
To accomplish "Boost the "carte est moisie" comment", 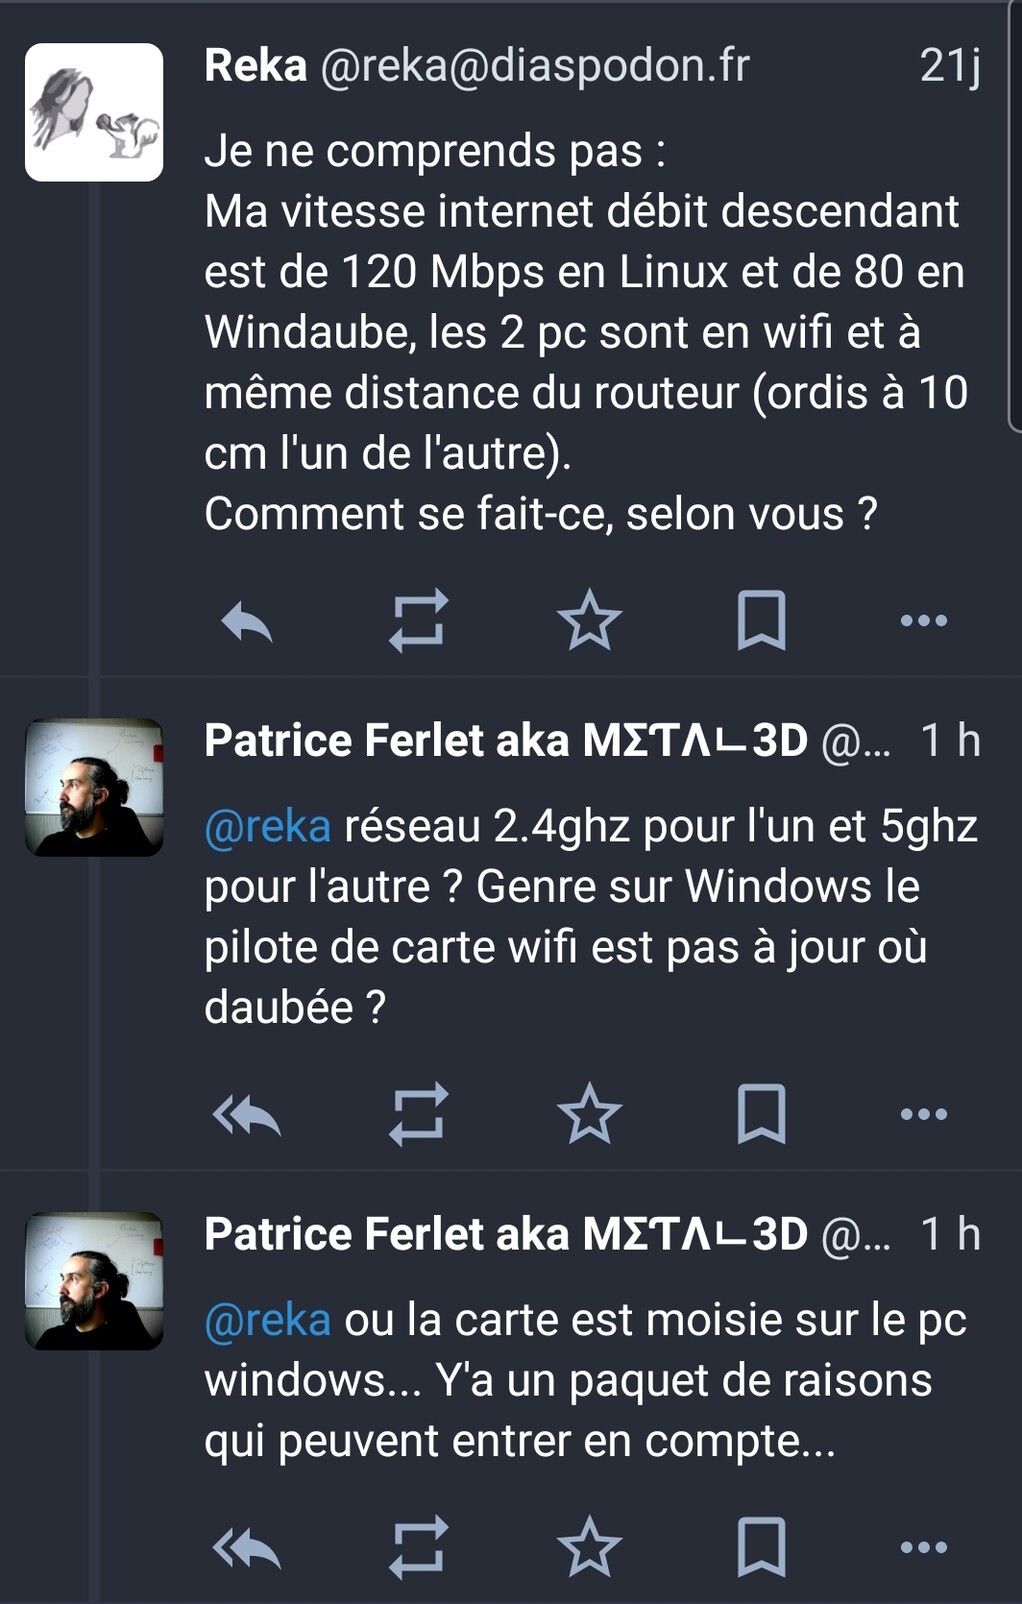I will [418, 1548].
